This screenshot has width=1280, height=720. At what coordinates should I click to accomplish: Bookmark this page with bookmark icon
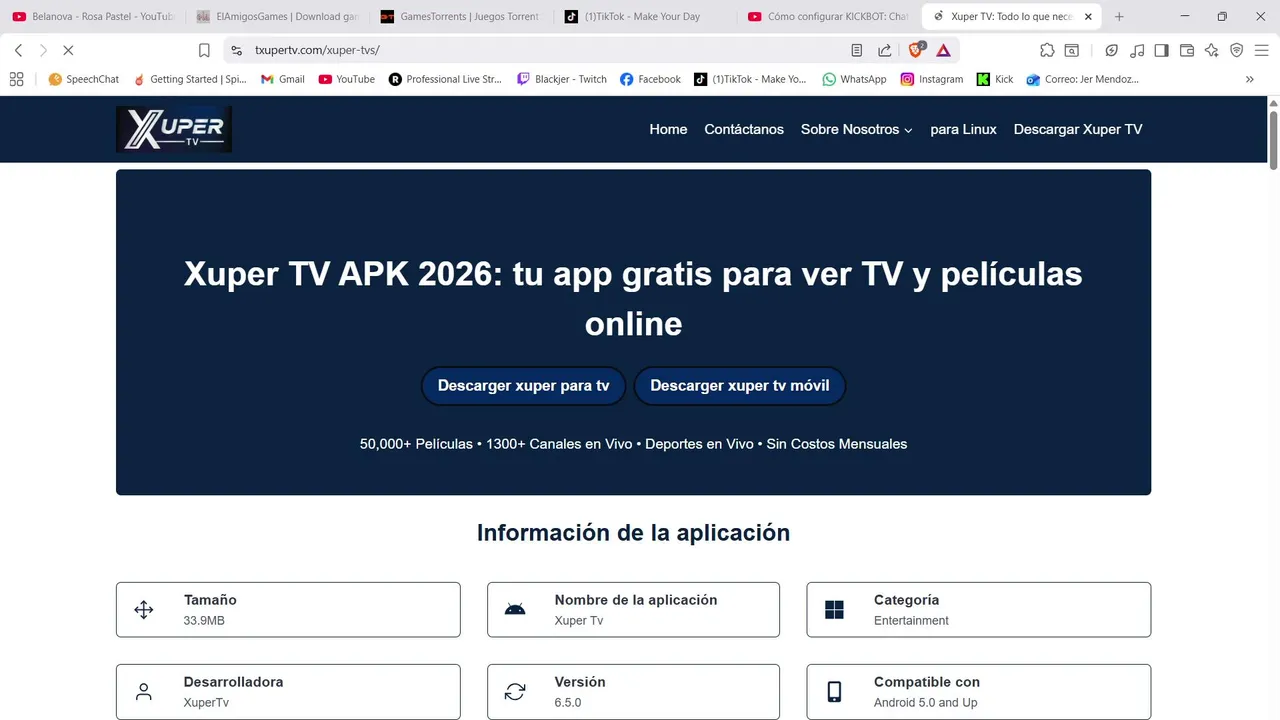point(204,50)
